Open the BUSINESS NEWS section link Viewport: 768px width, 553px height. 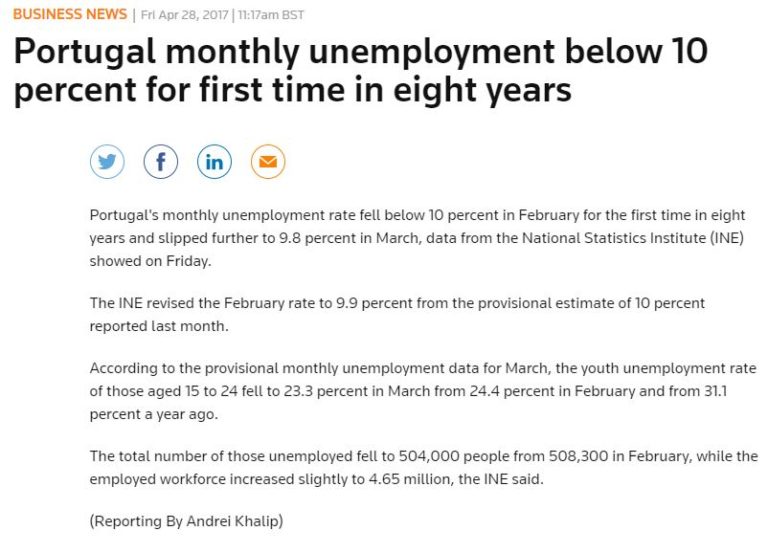pos(70,14)
